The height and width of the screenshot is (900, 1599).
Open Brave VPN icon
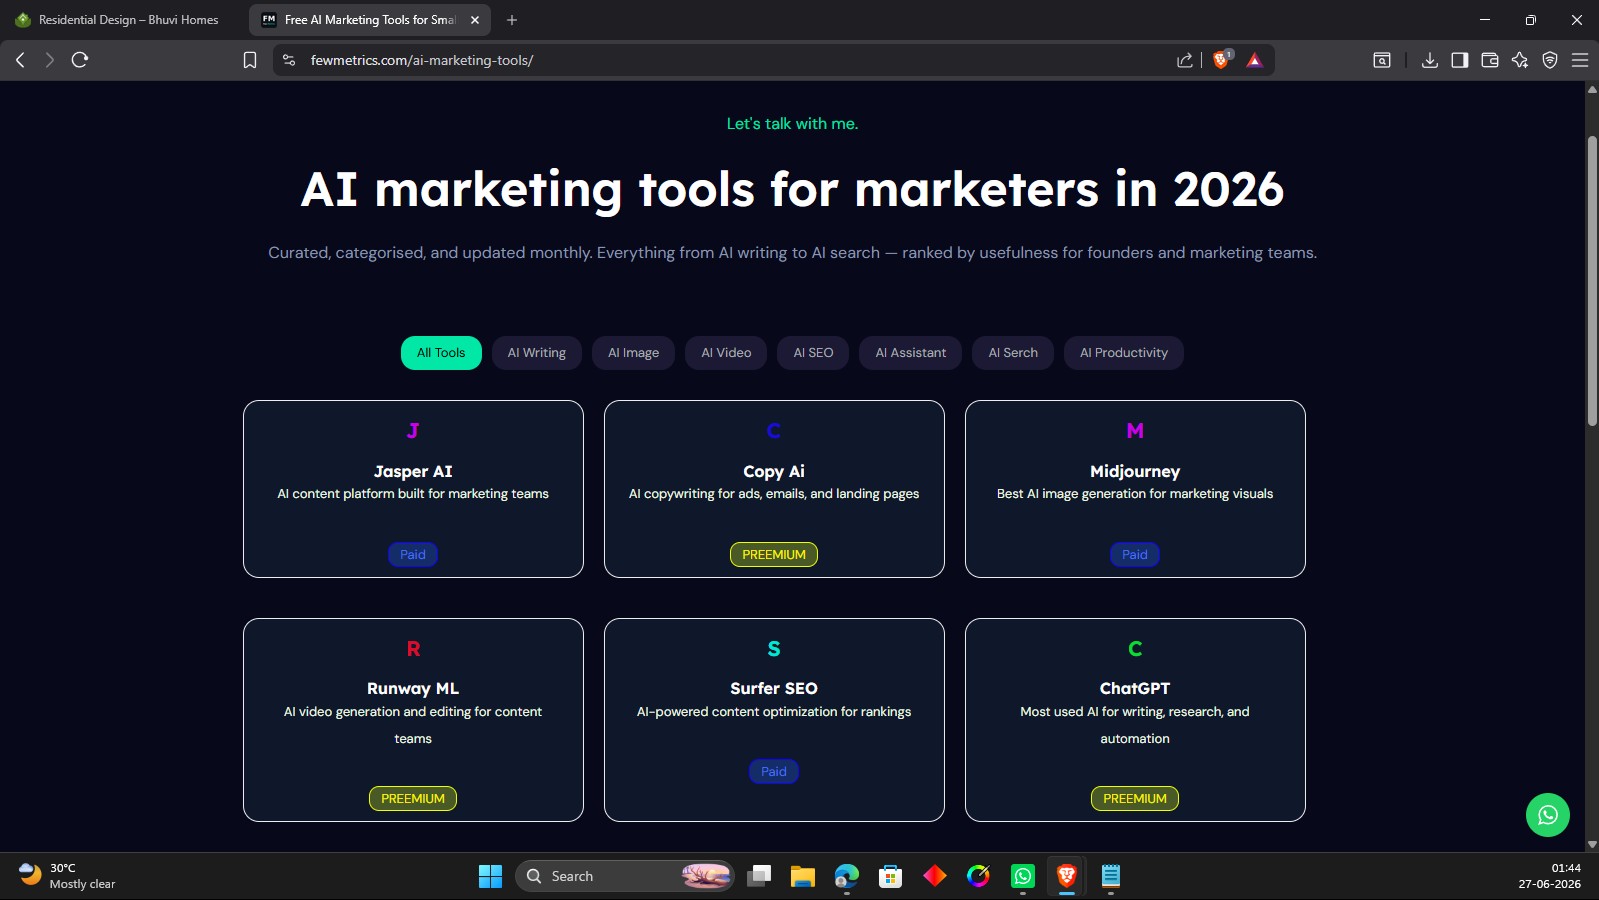point(1550,60)
